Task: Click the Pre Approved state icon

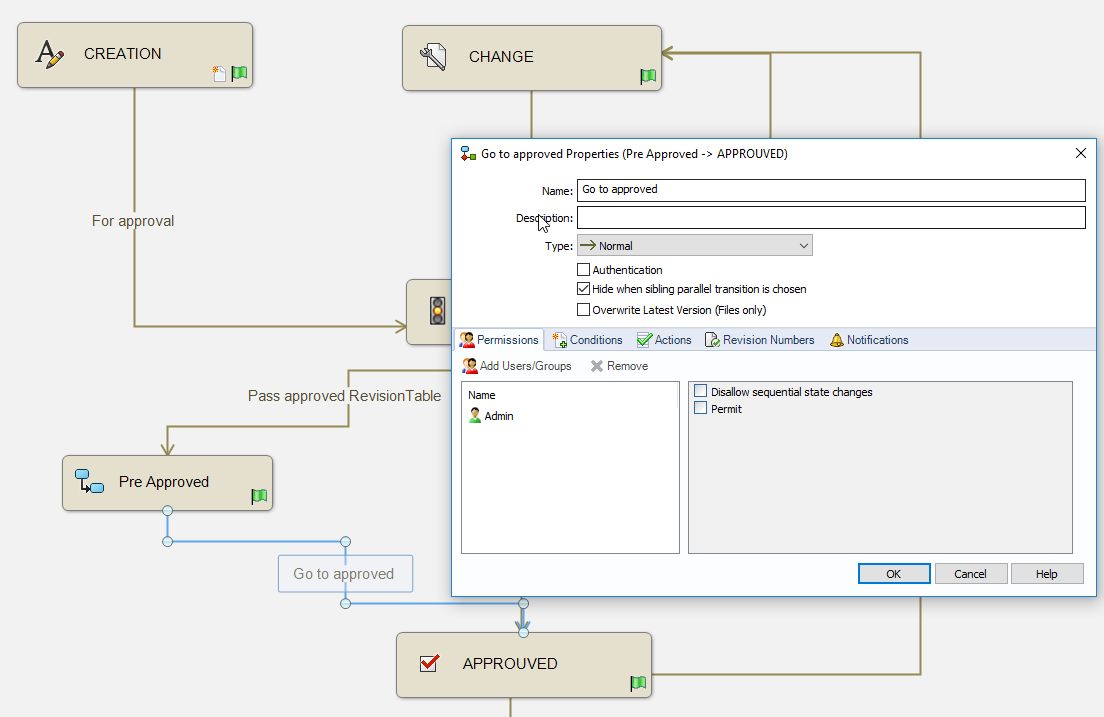Action: [x=90, y=482]
